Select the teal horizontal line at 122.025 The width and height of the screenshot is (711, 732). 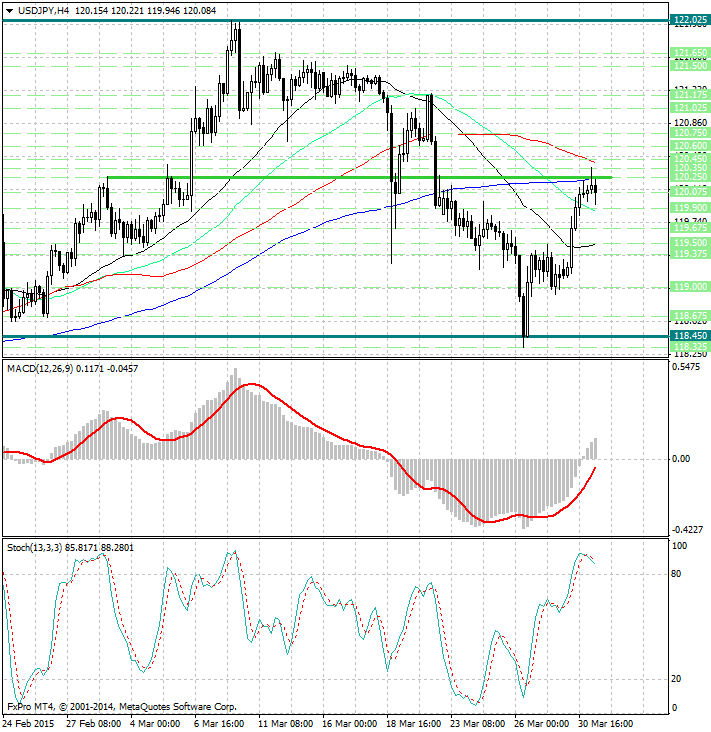pos(335,21)
